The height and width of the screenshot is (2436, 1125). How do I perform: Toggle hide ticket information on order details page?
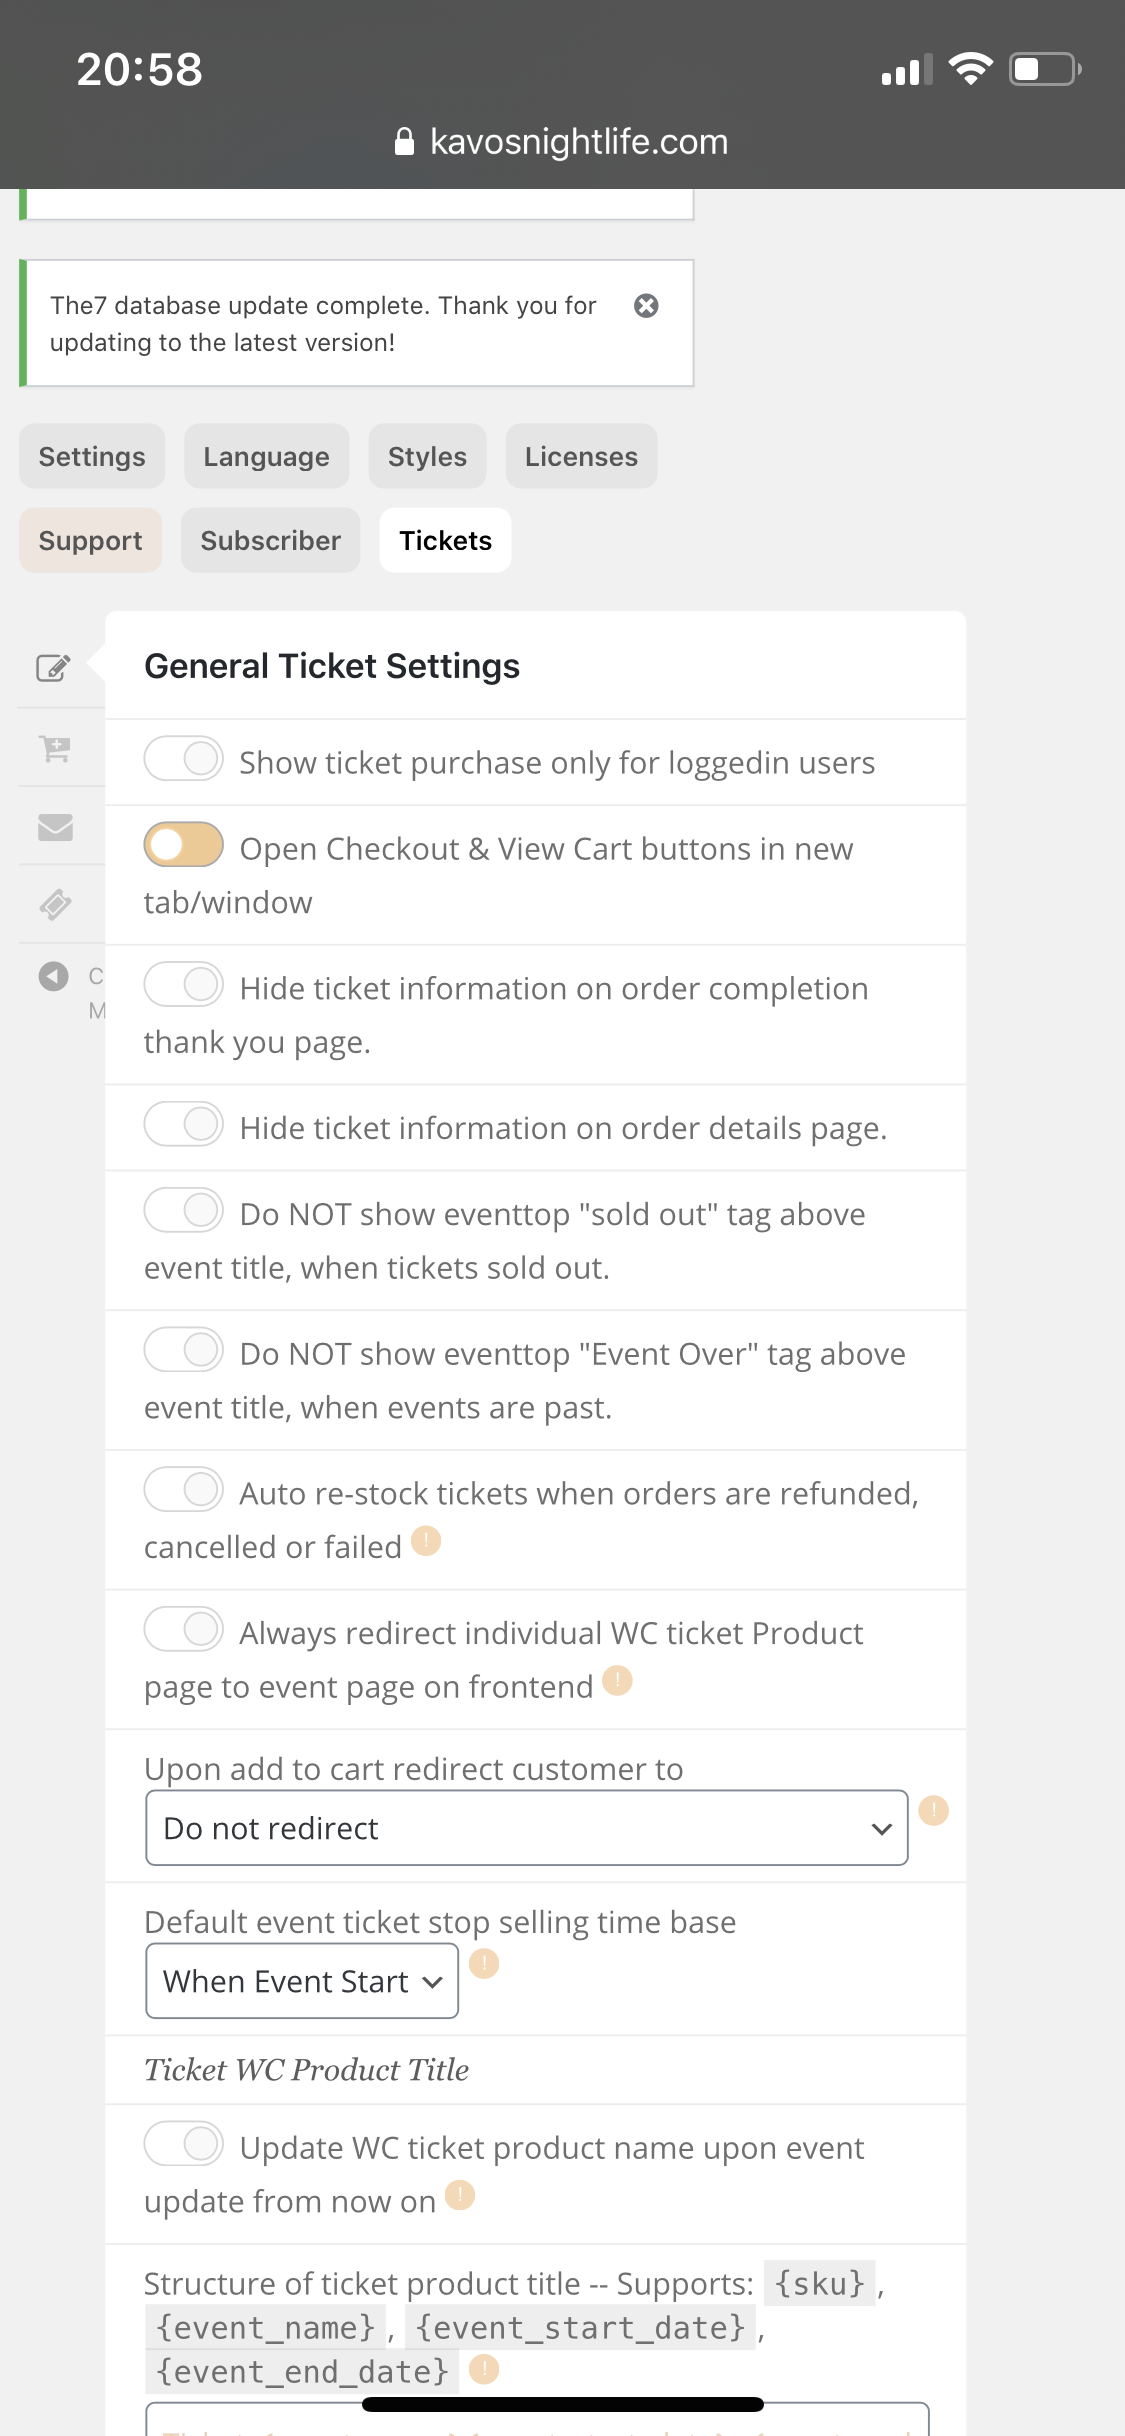(184, 1124)
